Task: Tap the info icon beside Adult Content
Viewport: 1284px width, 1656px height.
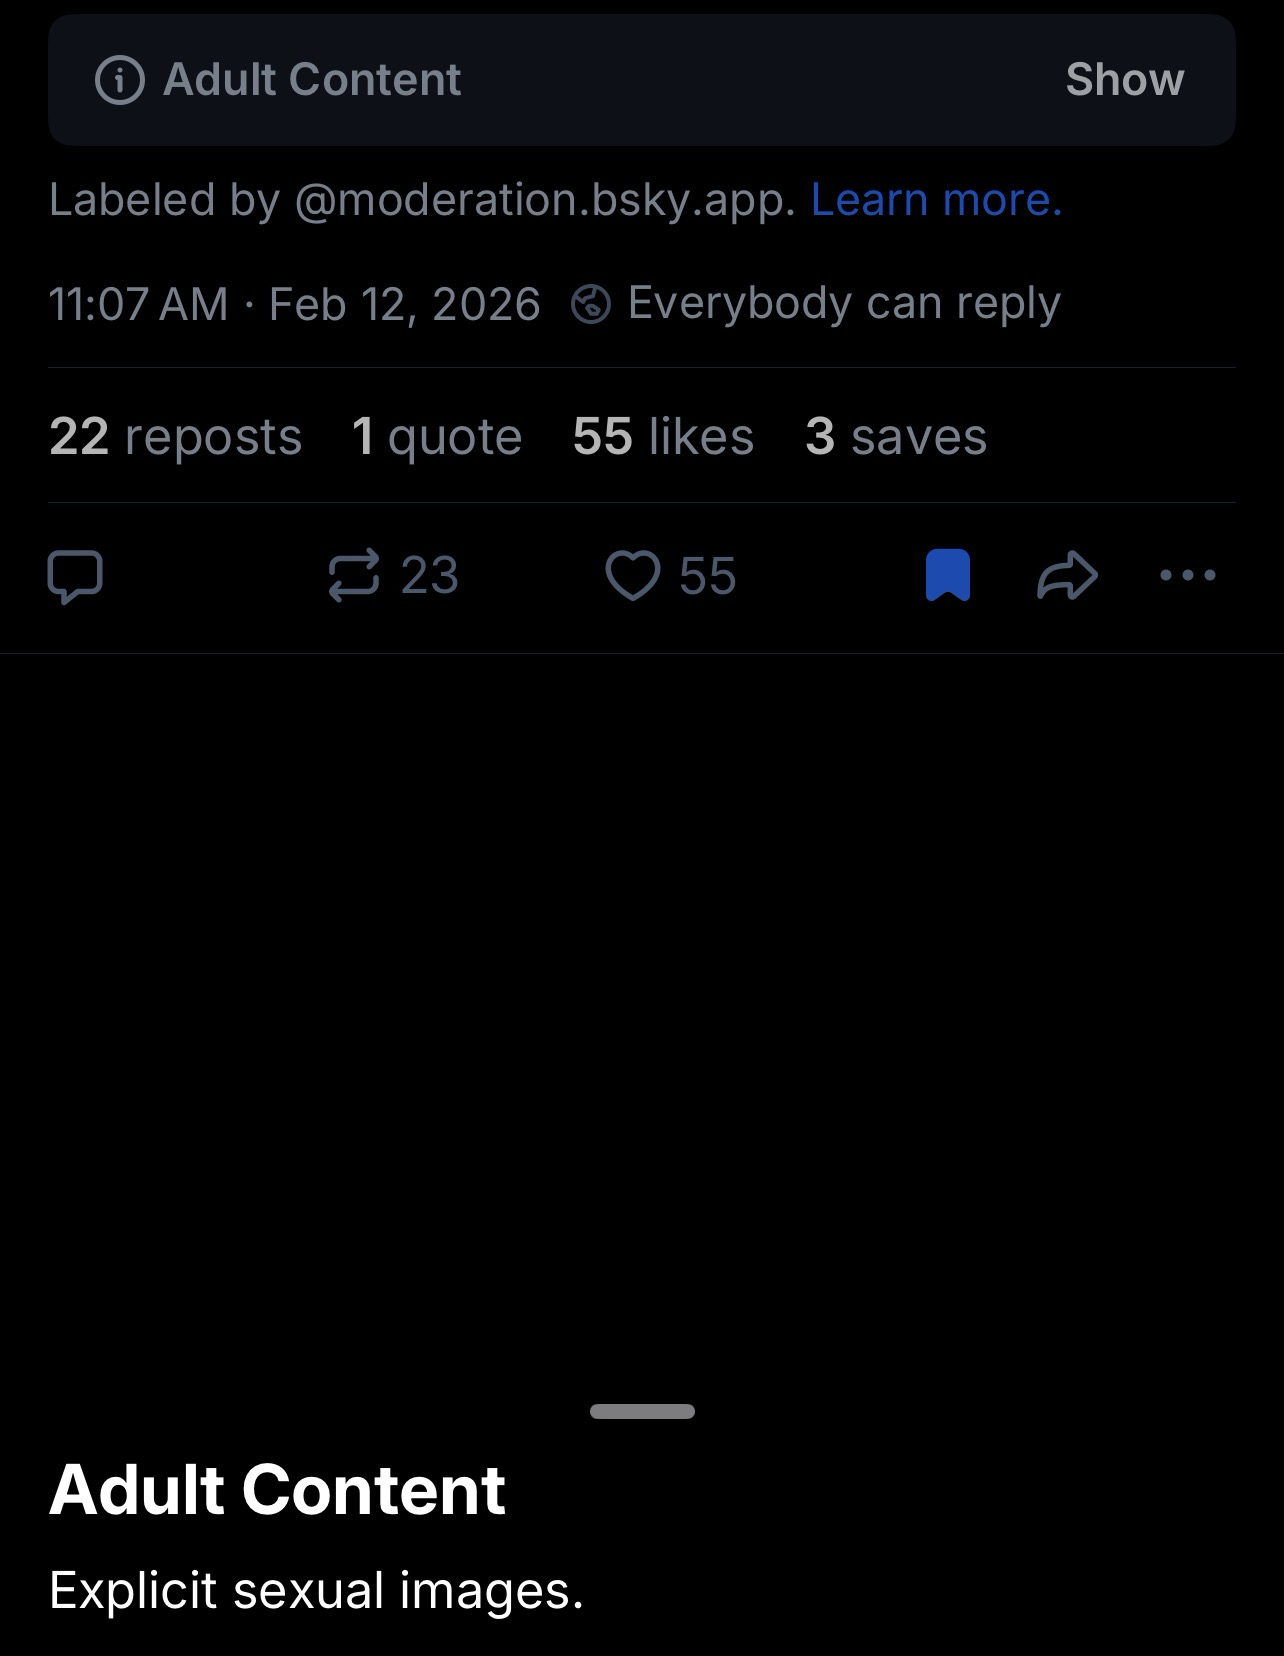Action: (120, 80)
